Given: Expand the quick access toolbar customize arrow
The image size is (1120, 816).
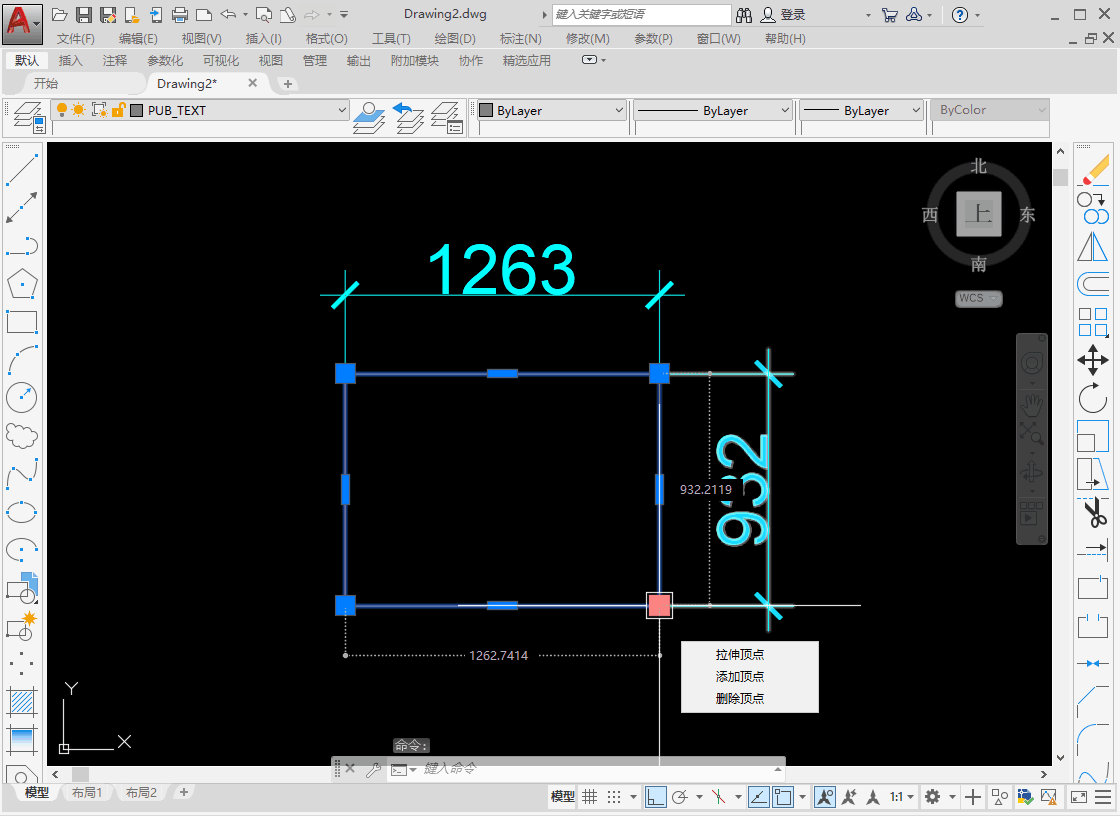Looking at the screenshot, I should coord(344,14).
